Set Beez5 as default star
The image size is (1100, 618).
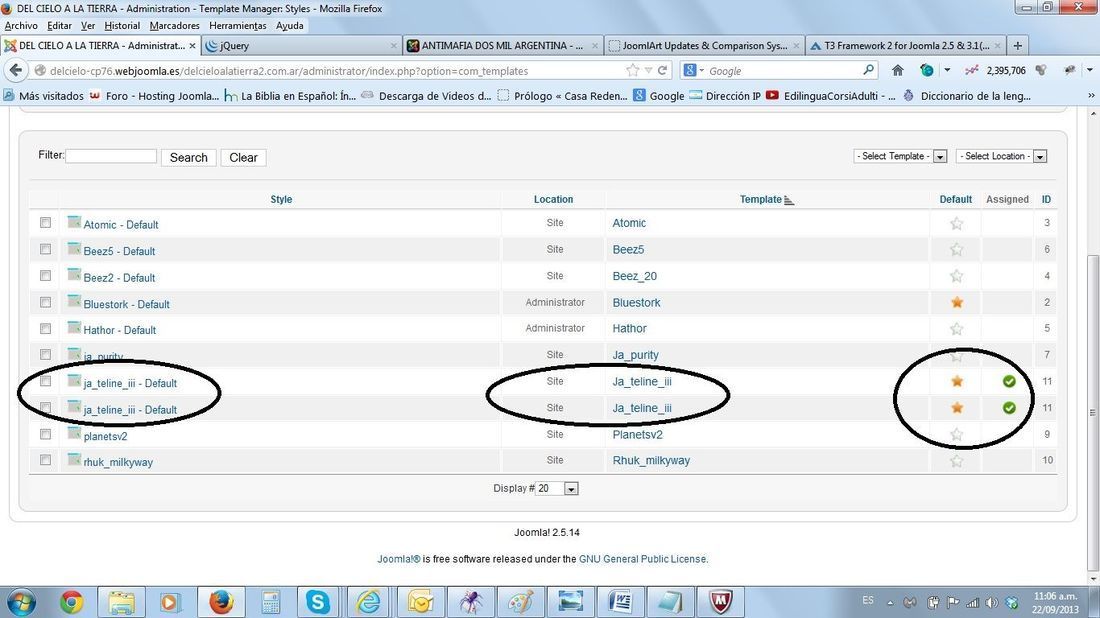956,250
